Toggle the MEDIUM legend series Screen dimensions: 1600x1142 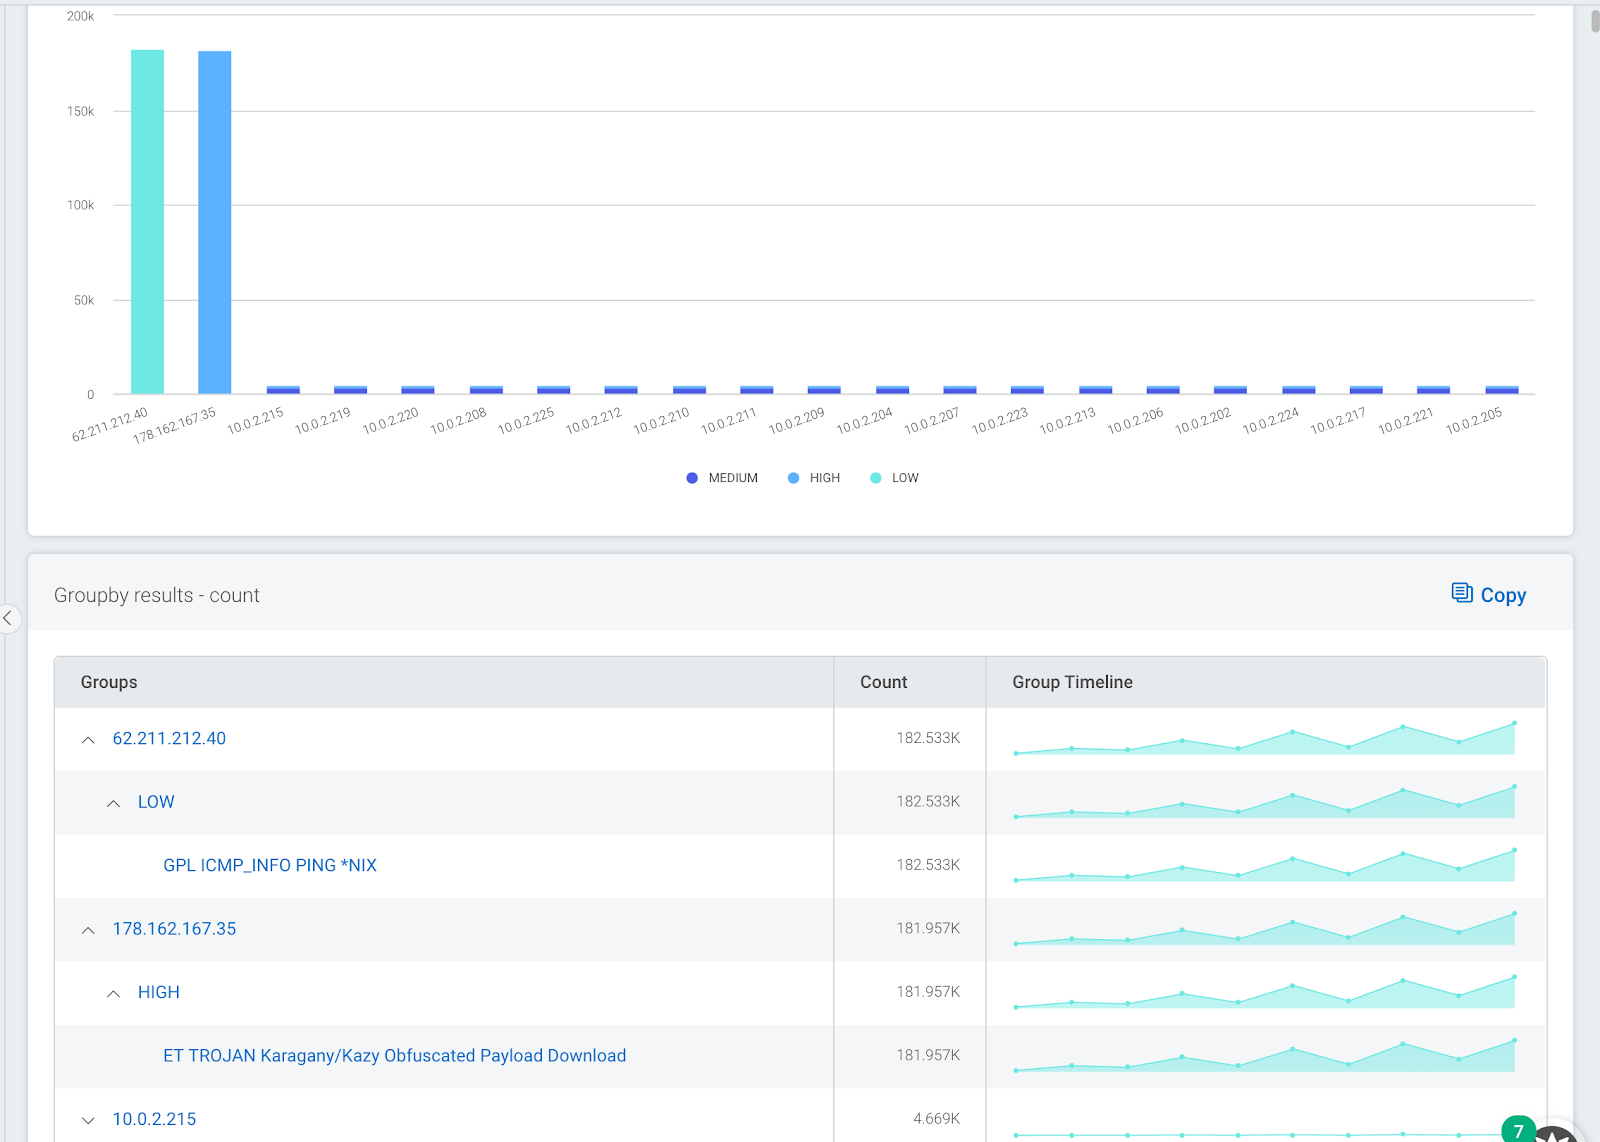pos(722,478)
